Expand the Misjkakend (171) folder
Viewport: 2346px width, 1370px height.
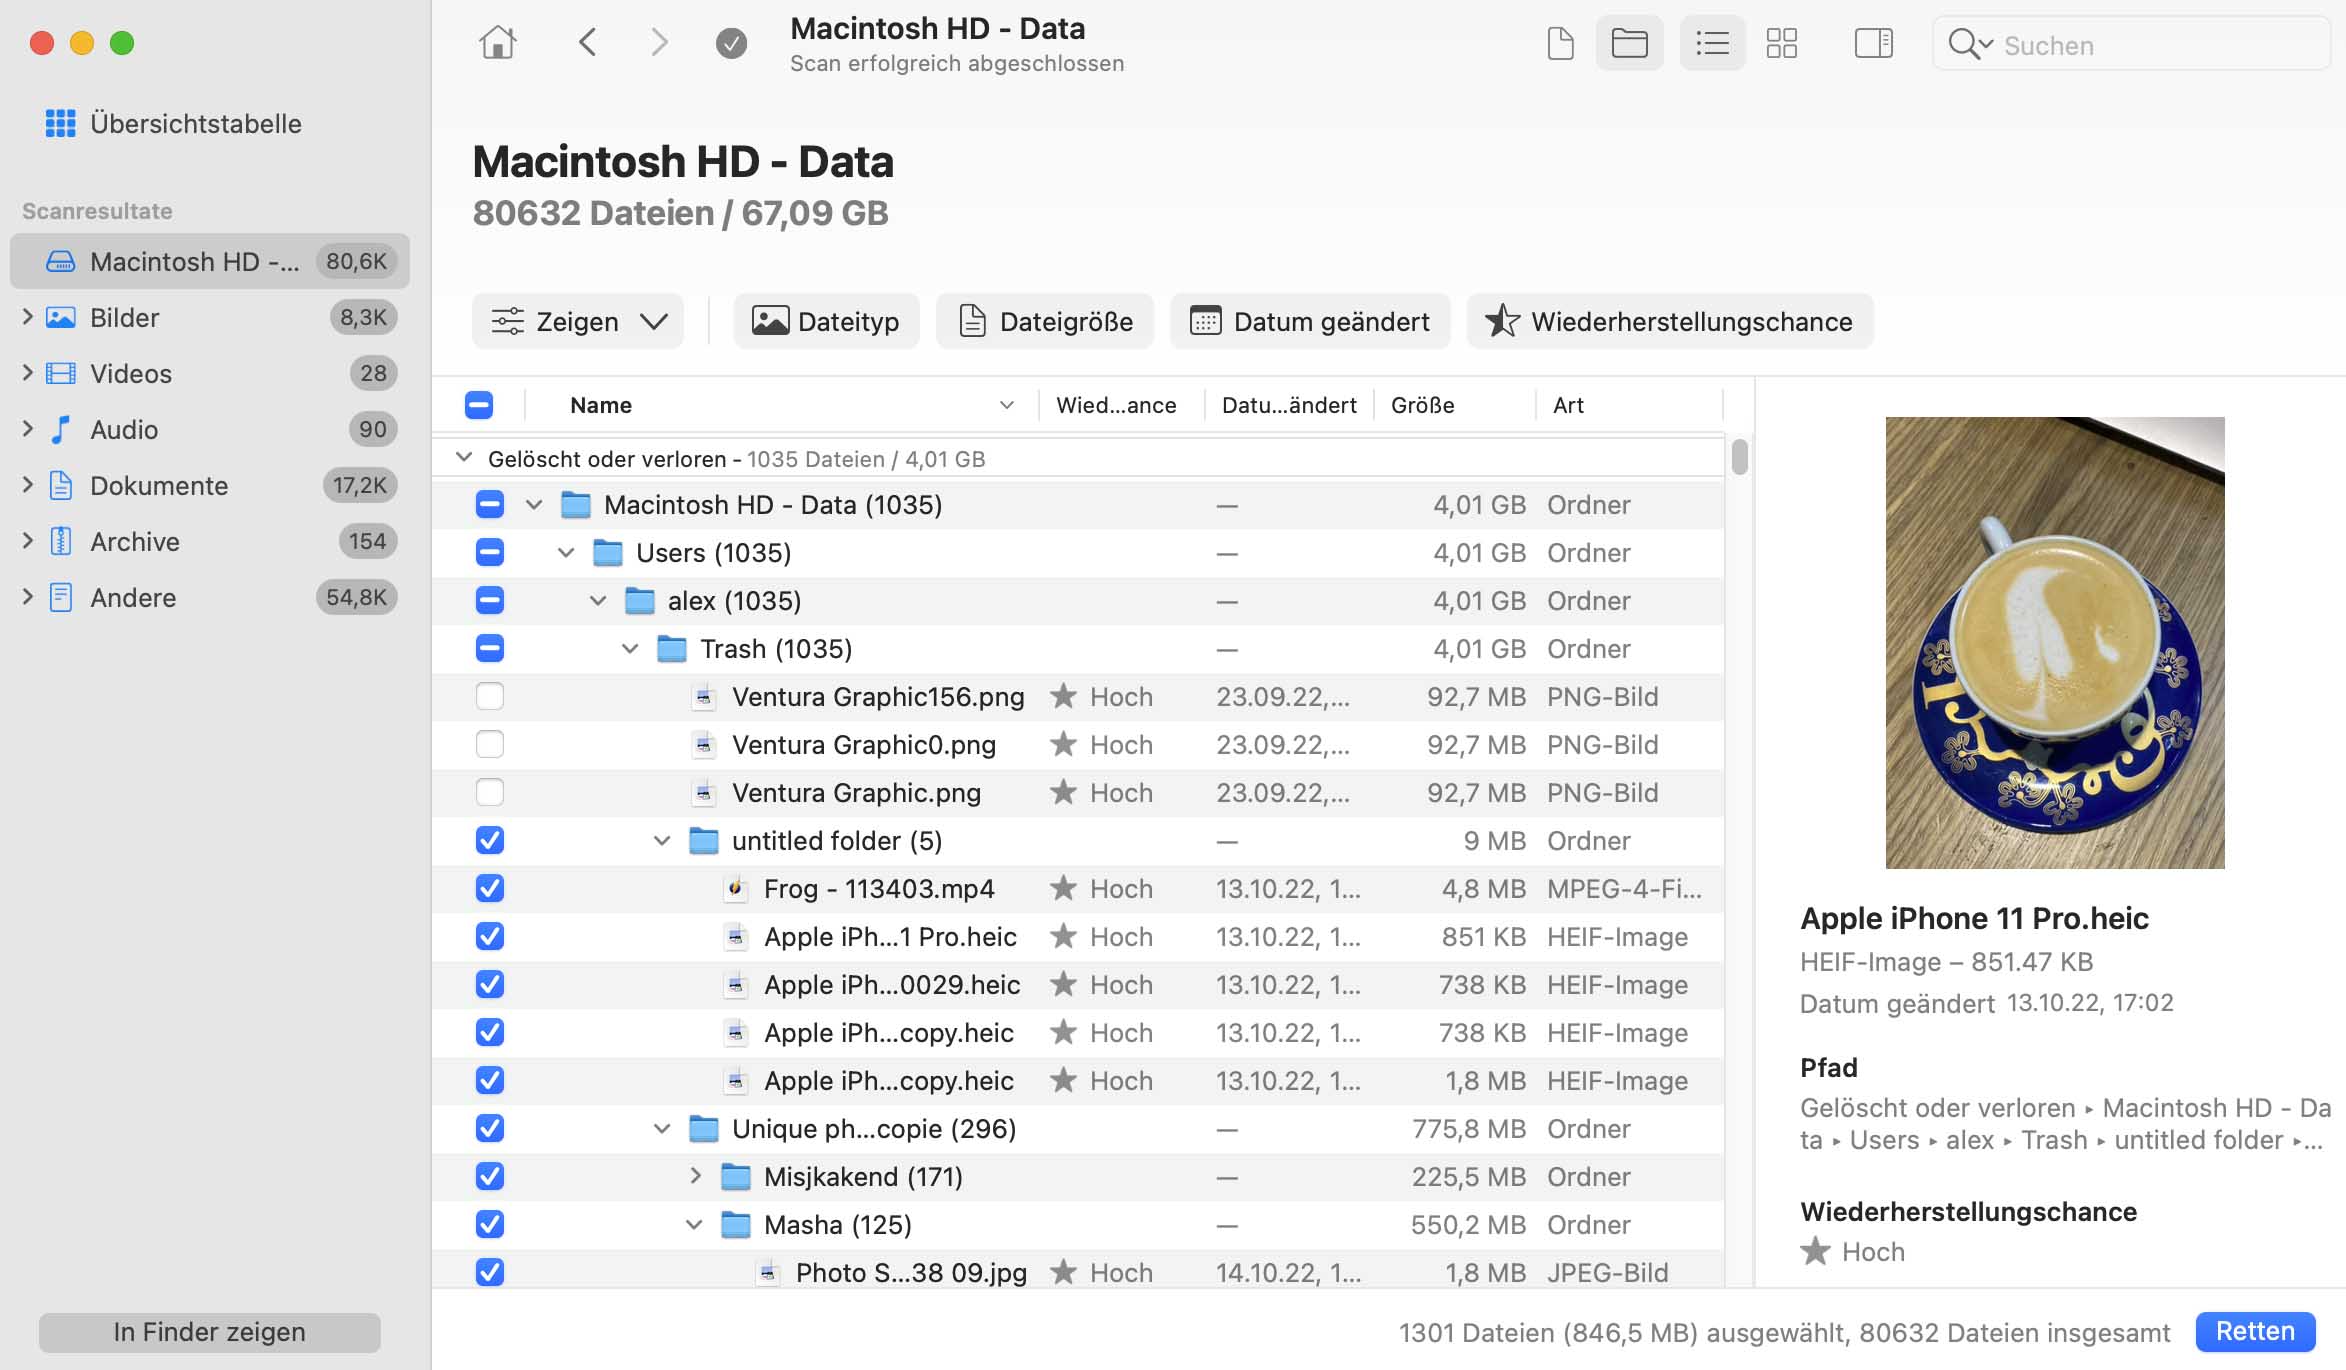695,1176
